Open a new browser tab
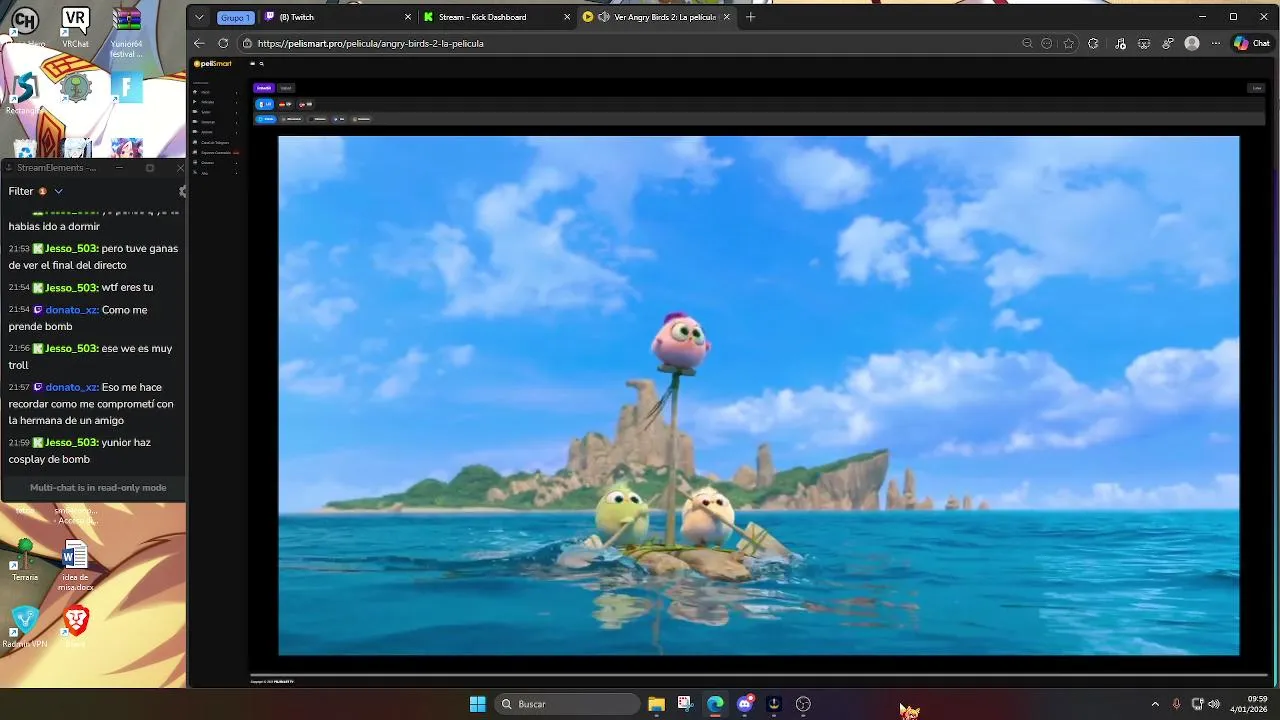This screenshot has height=720, width=1280. point(751,17)
